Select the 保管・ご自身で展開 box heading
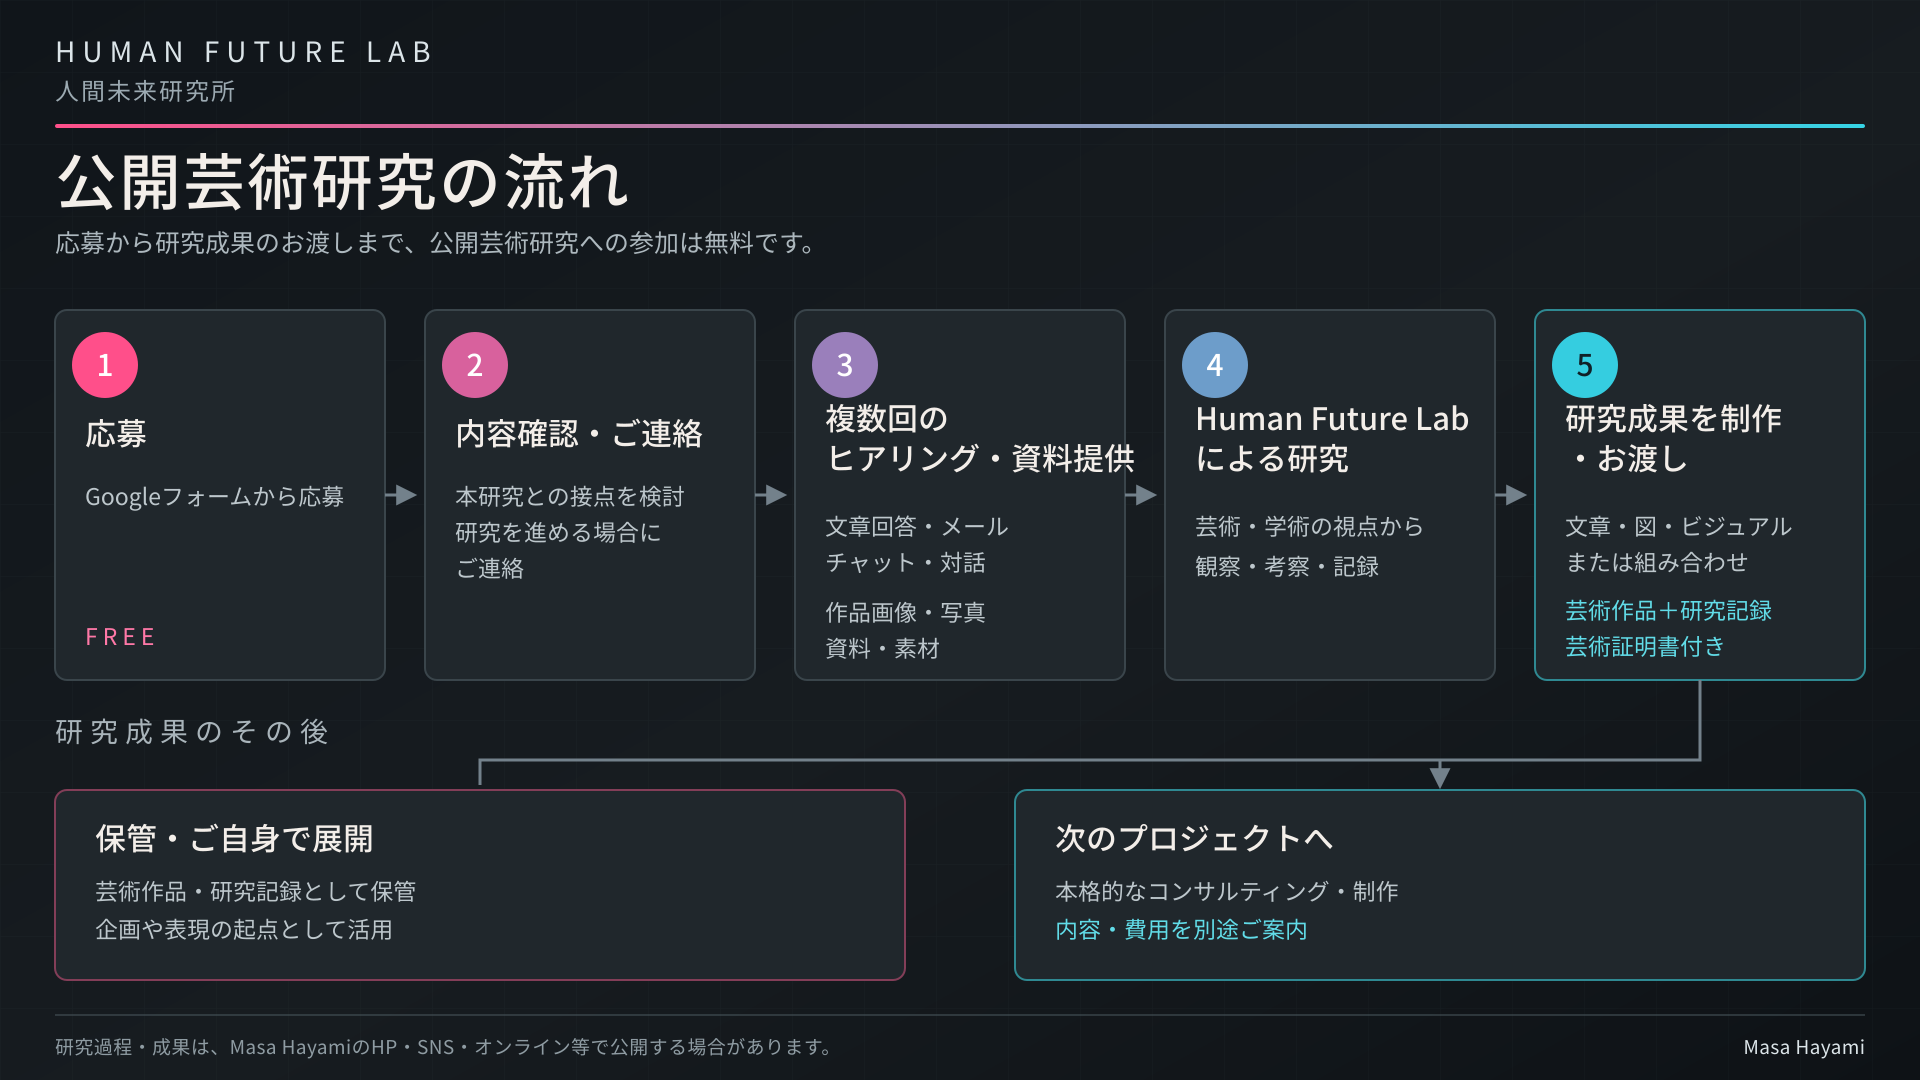Screen dimensions: 1920x1080 click(234, 838)
